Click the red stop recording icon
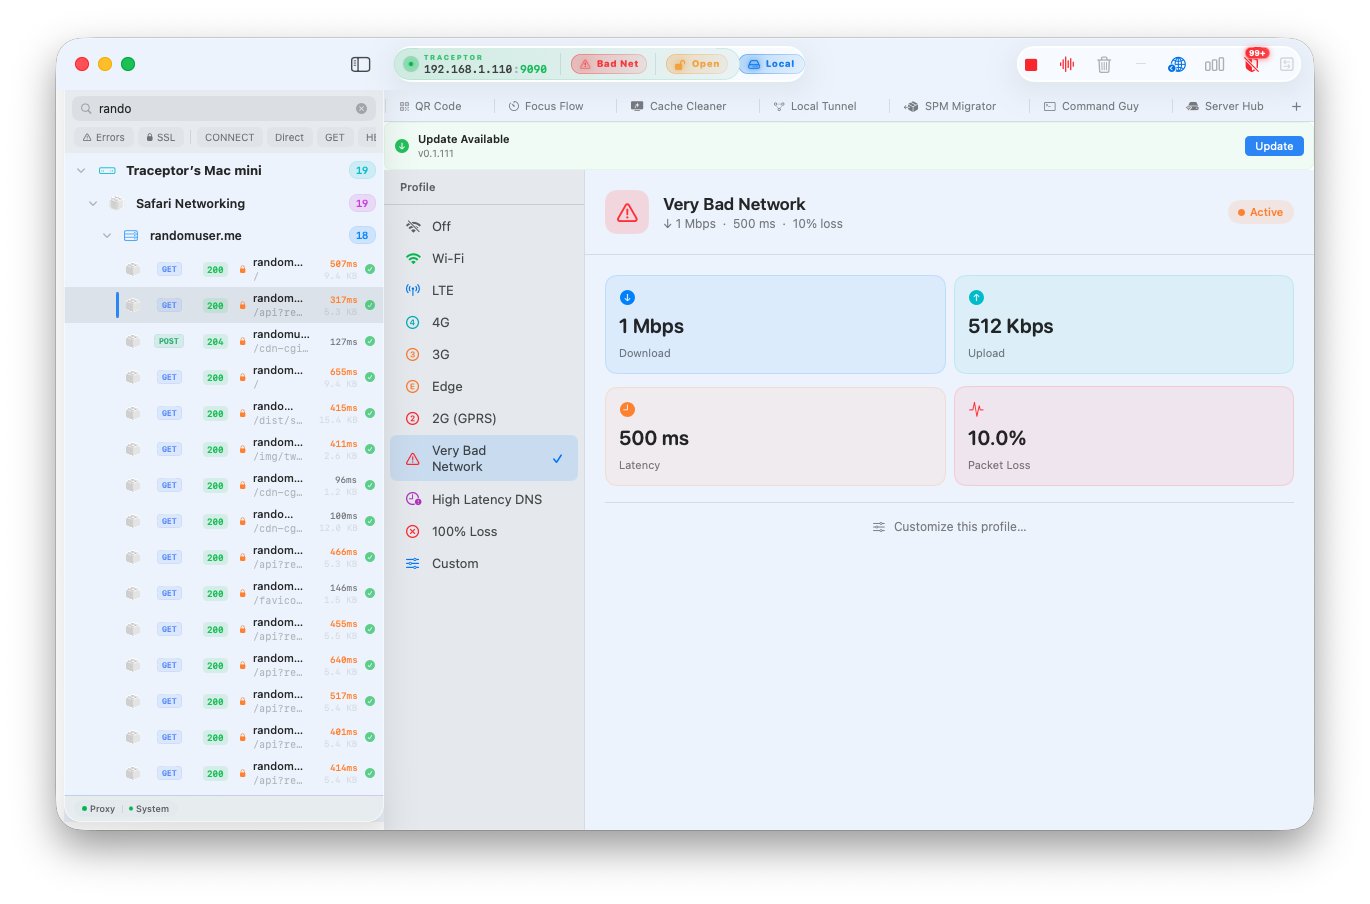The height and width of the screenshot is (904, 1370). pos(1031,65)
